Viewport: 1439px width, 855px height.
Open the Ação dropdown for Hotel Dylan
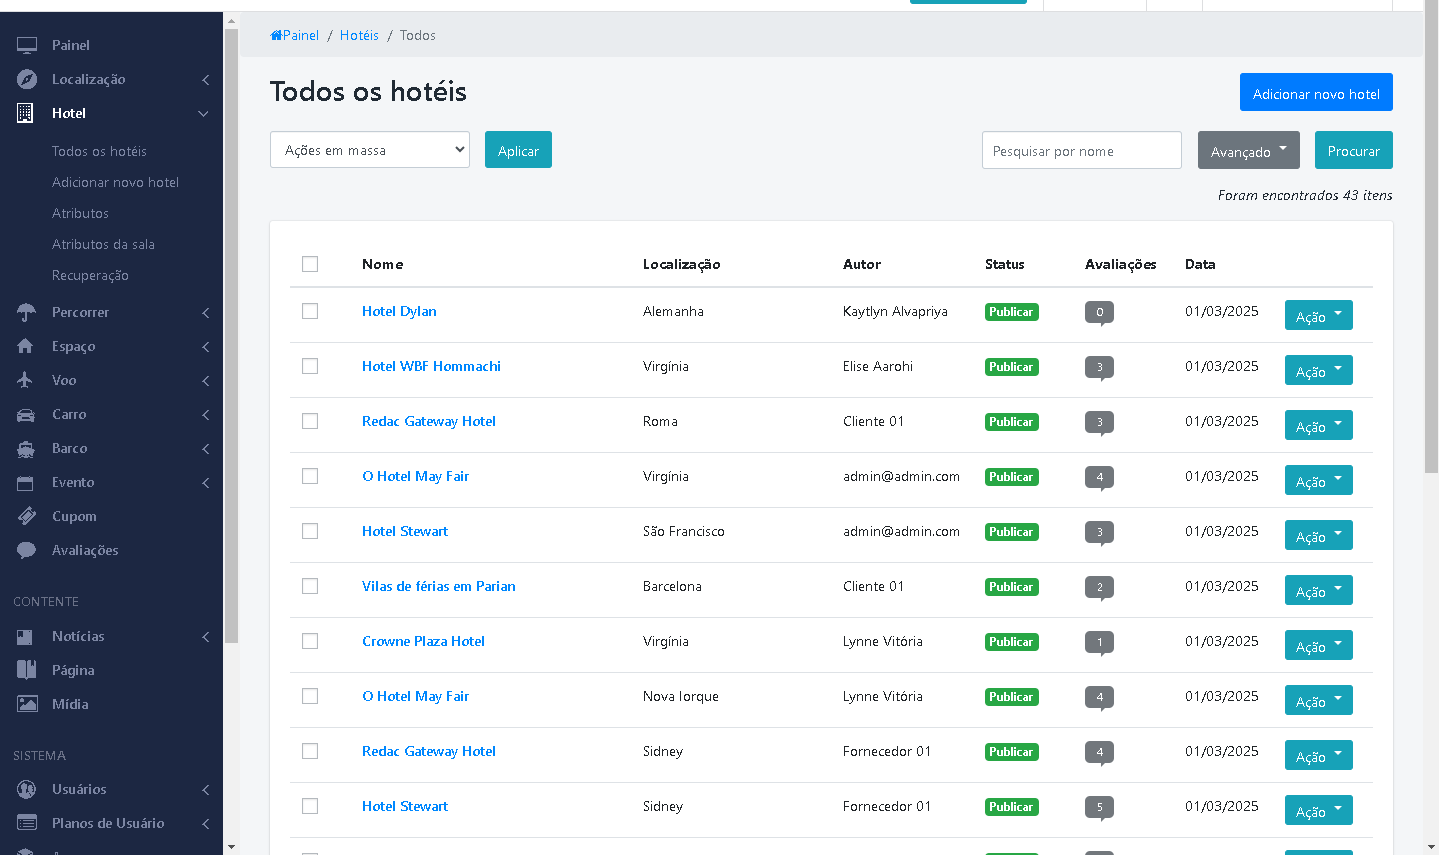pos(1318,315)
